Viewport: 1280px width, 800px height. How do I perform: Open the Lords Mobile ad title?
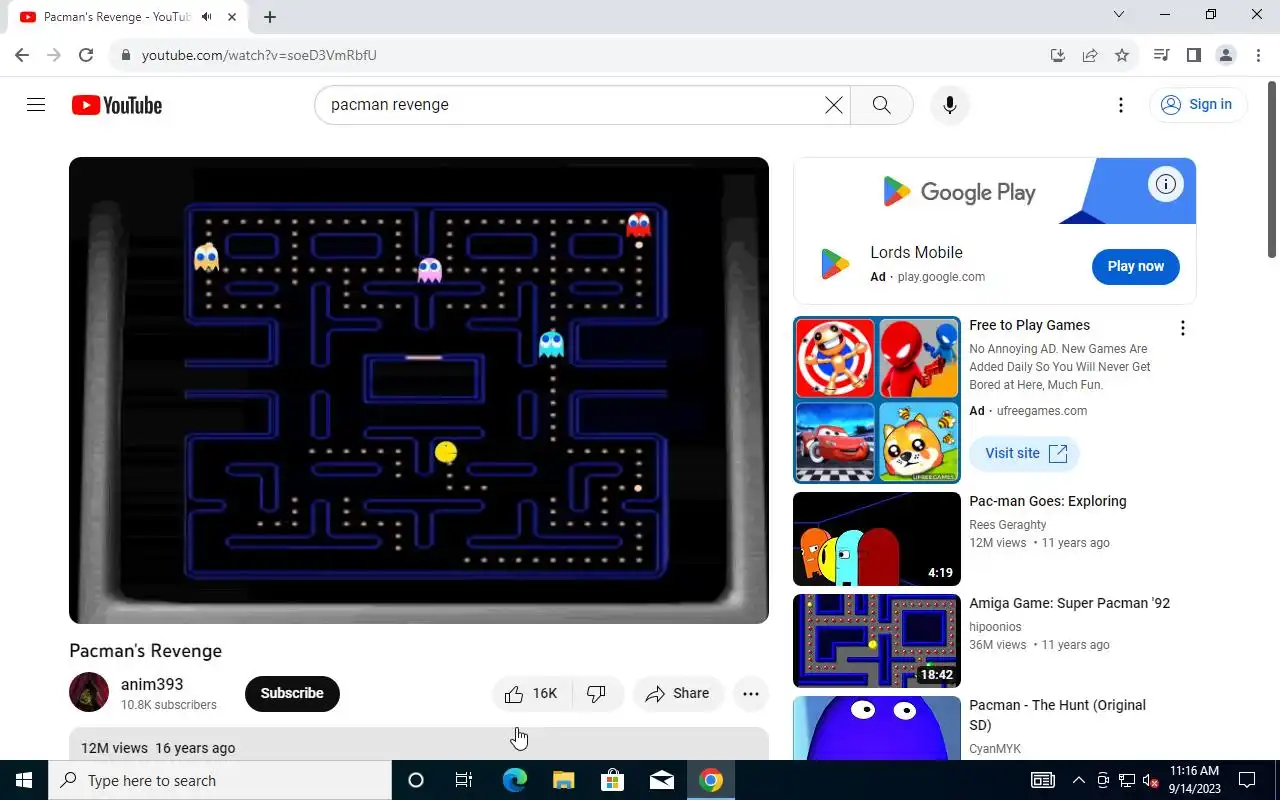(916, 253)
